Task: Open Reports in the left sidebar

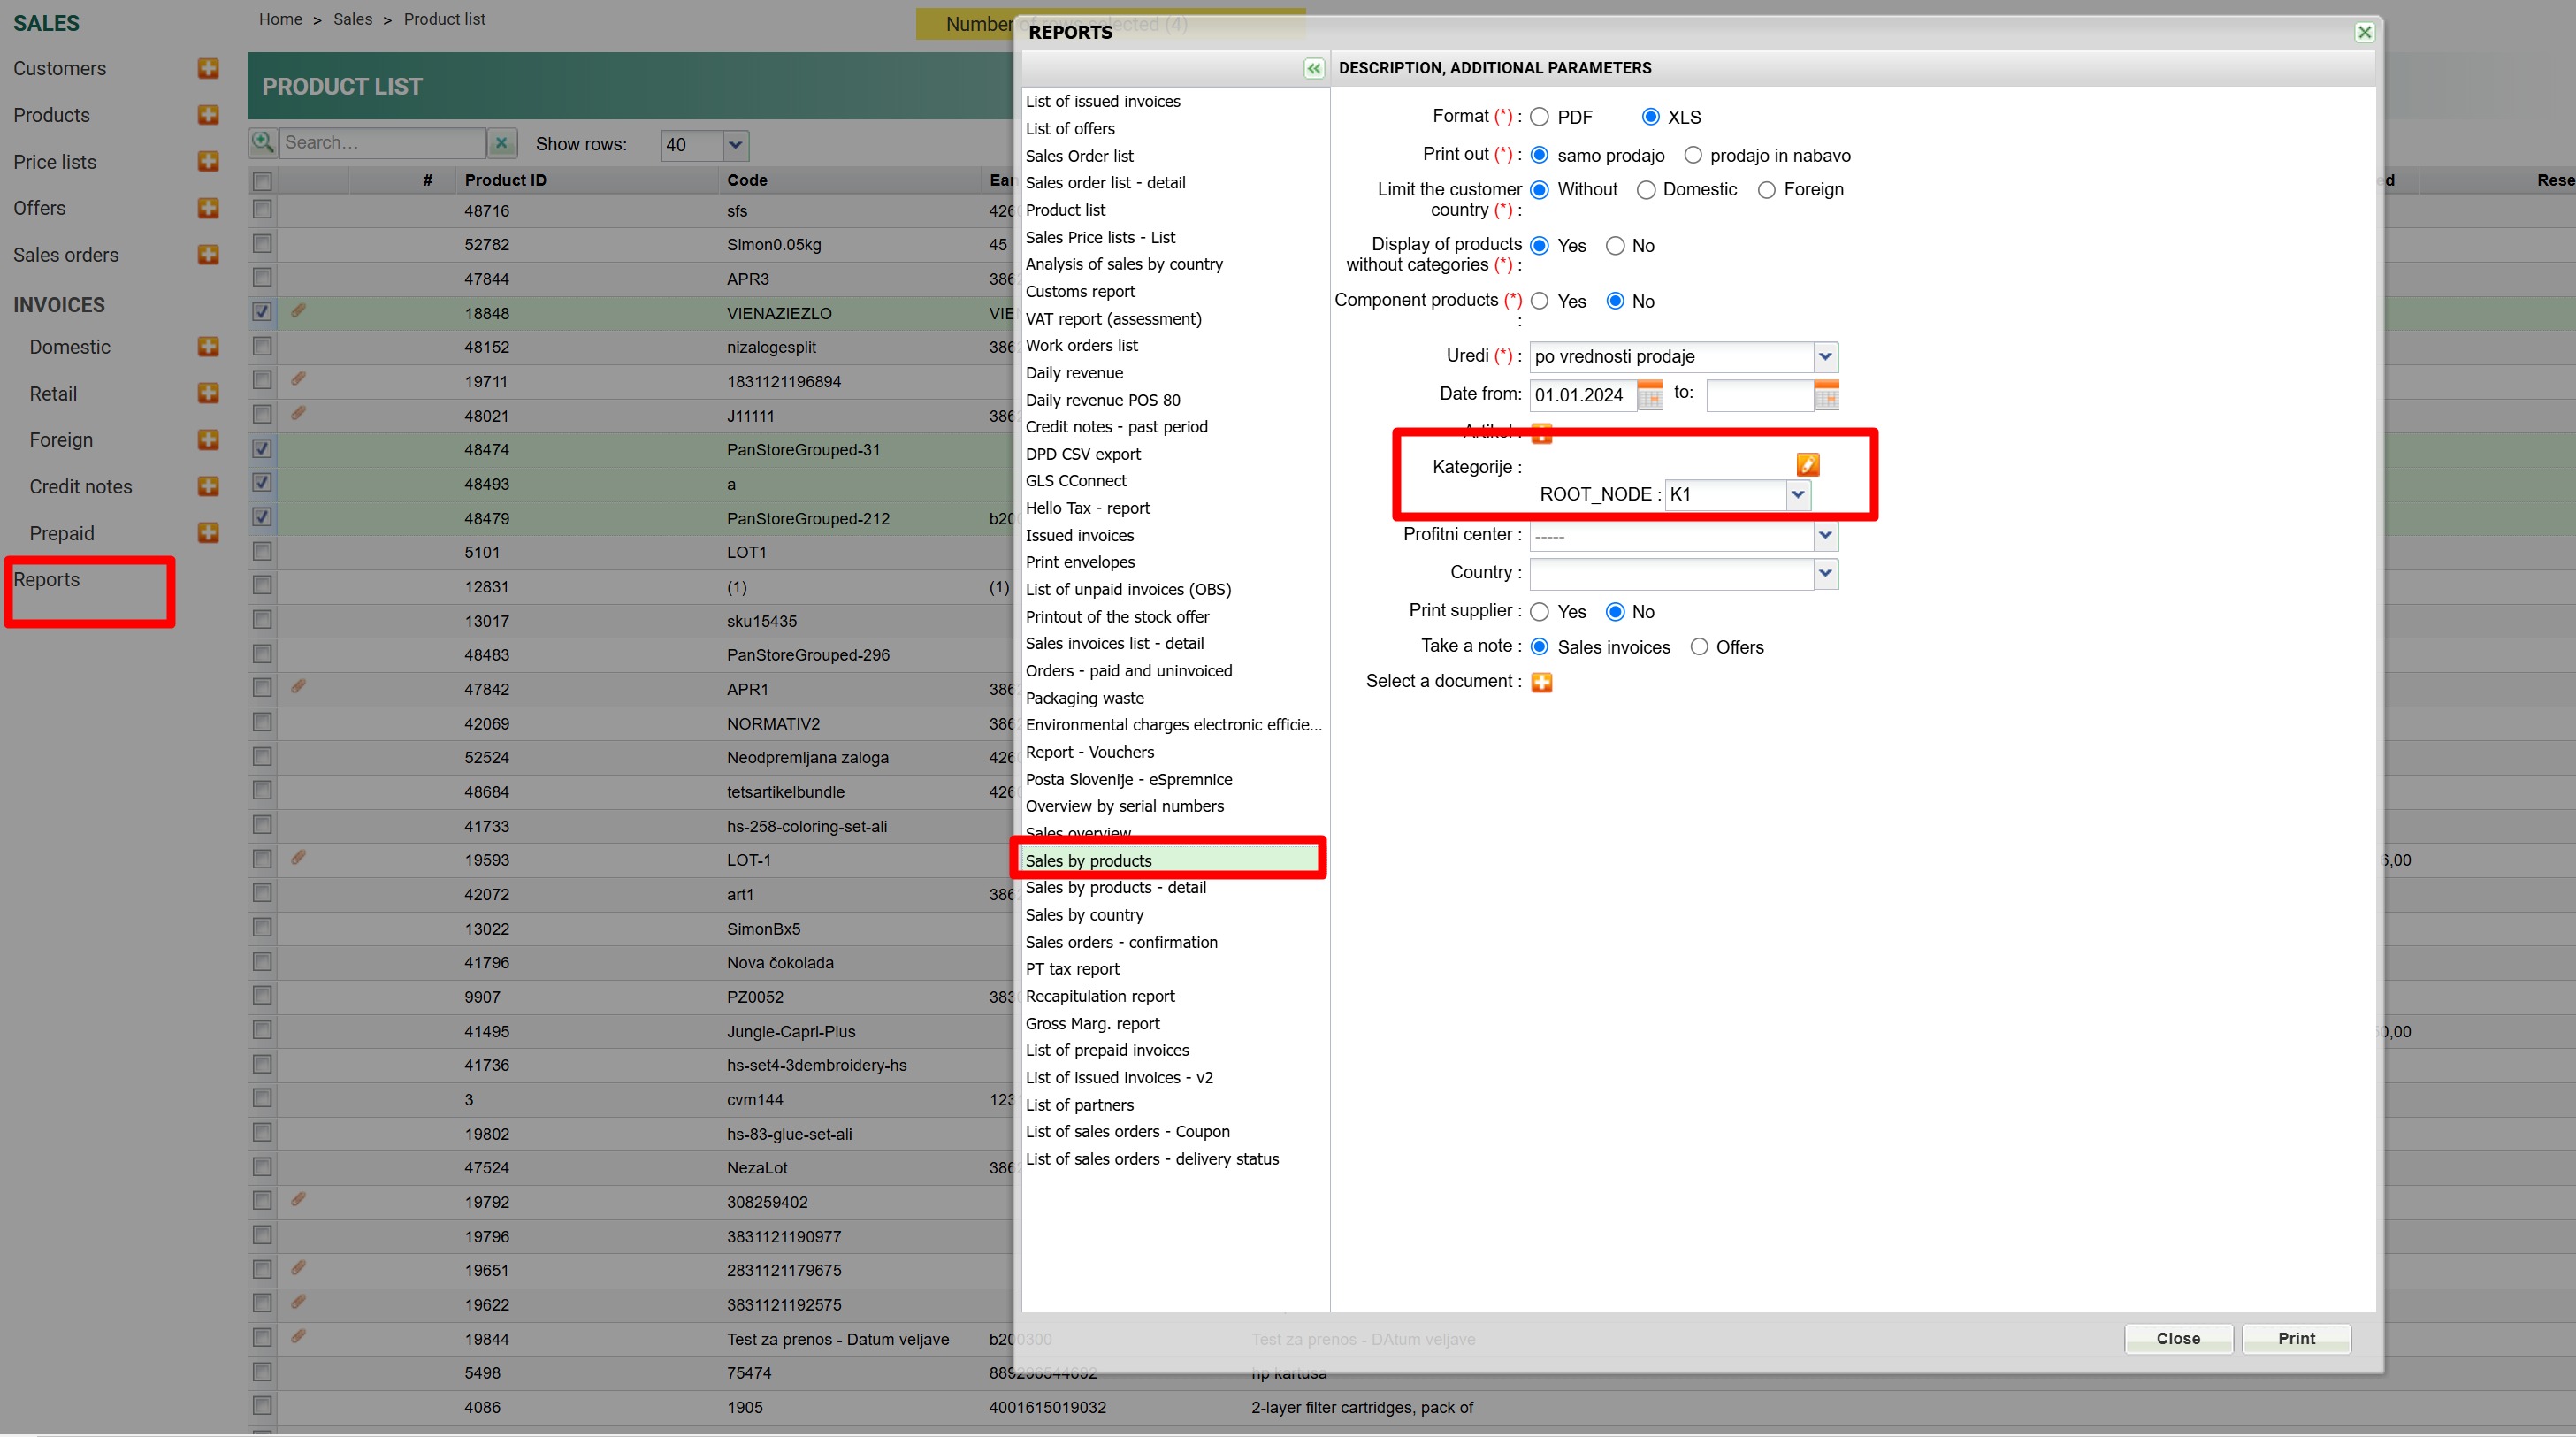Action: (x=46, y=580)
